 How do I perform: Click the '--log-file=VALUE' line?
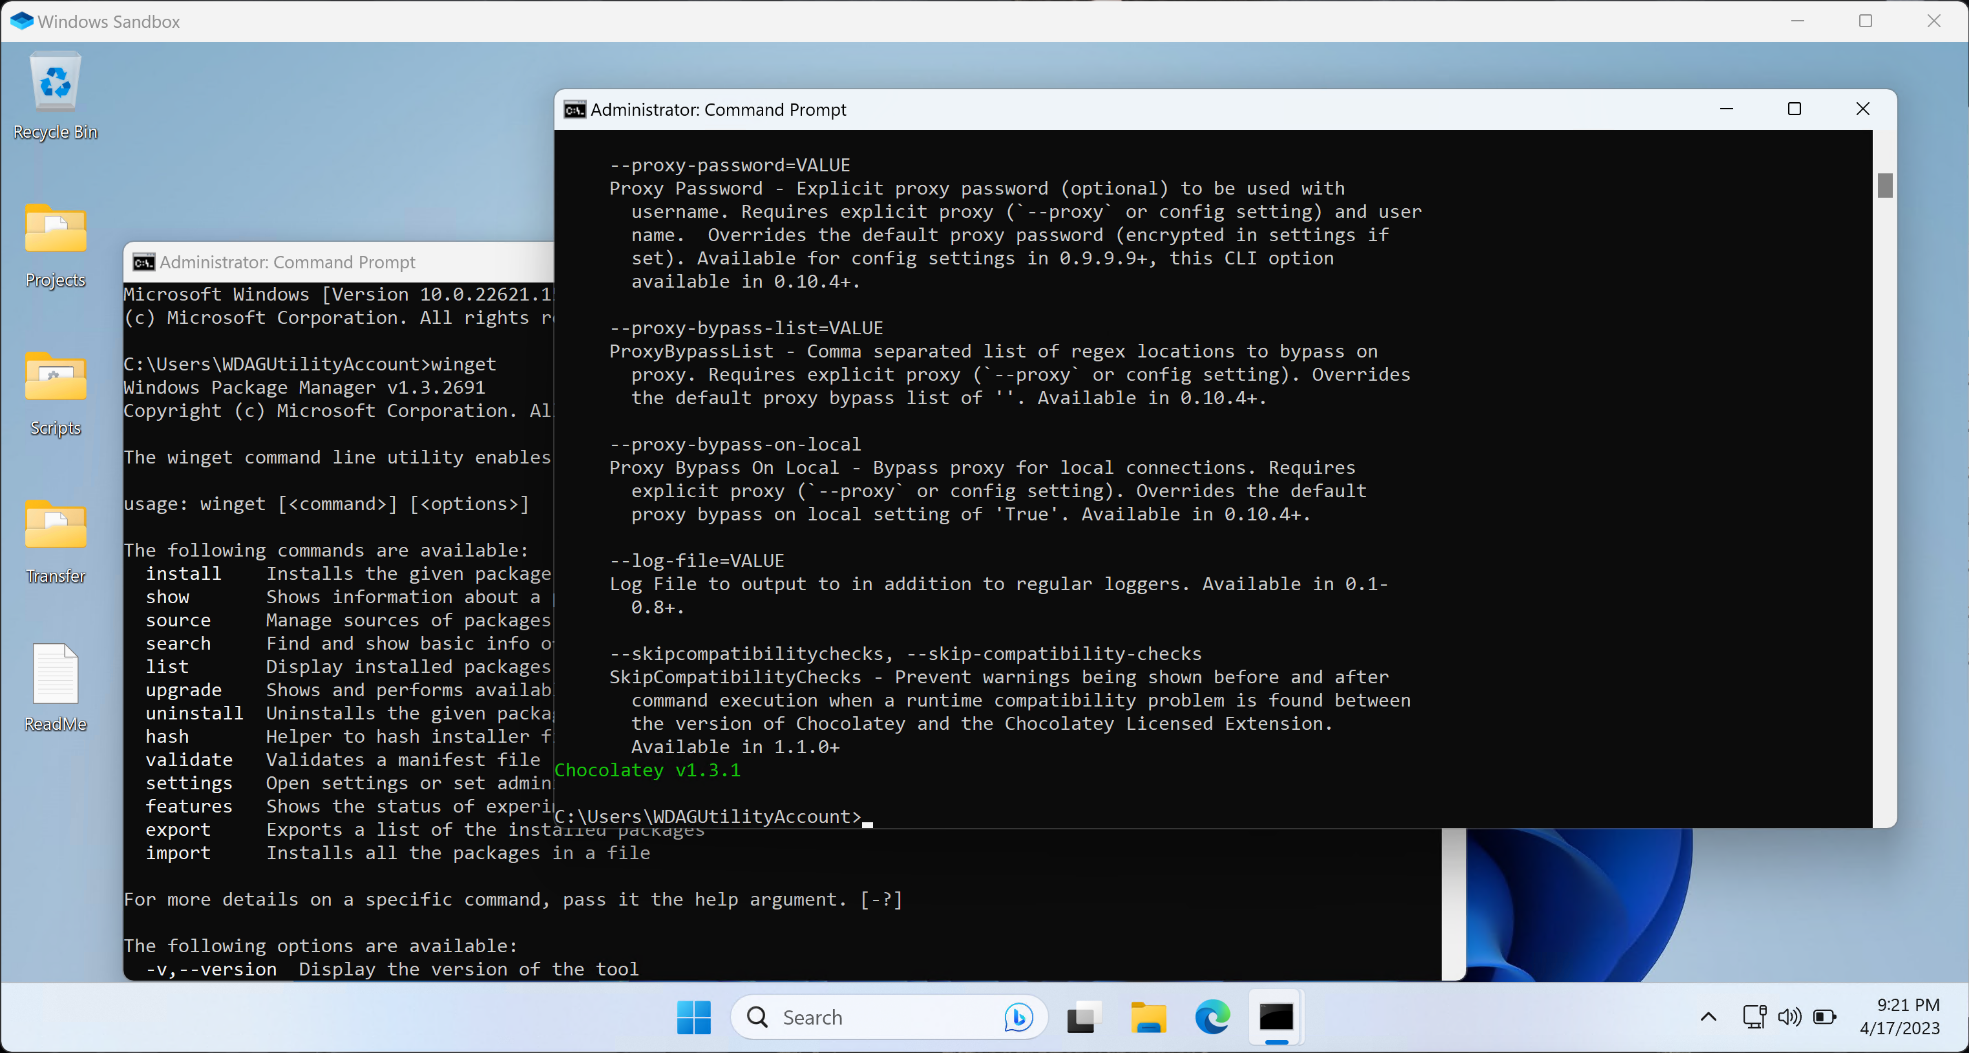(x=697, y=561)
